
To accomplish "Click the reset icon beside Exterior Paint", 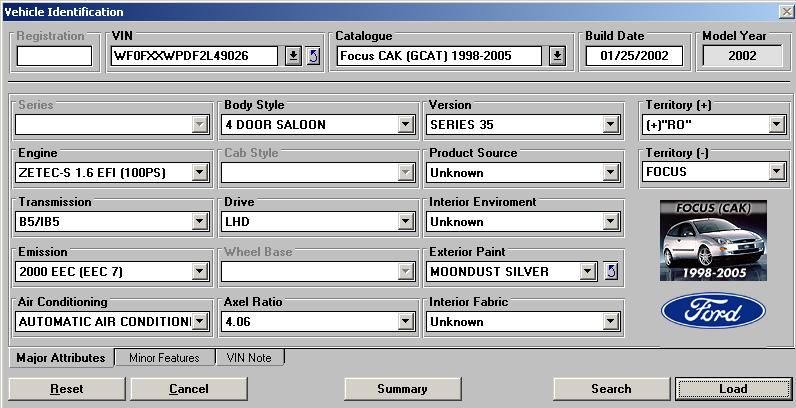I will pos(612,271).
